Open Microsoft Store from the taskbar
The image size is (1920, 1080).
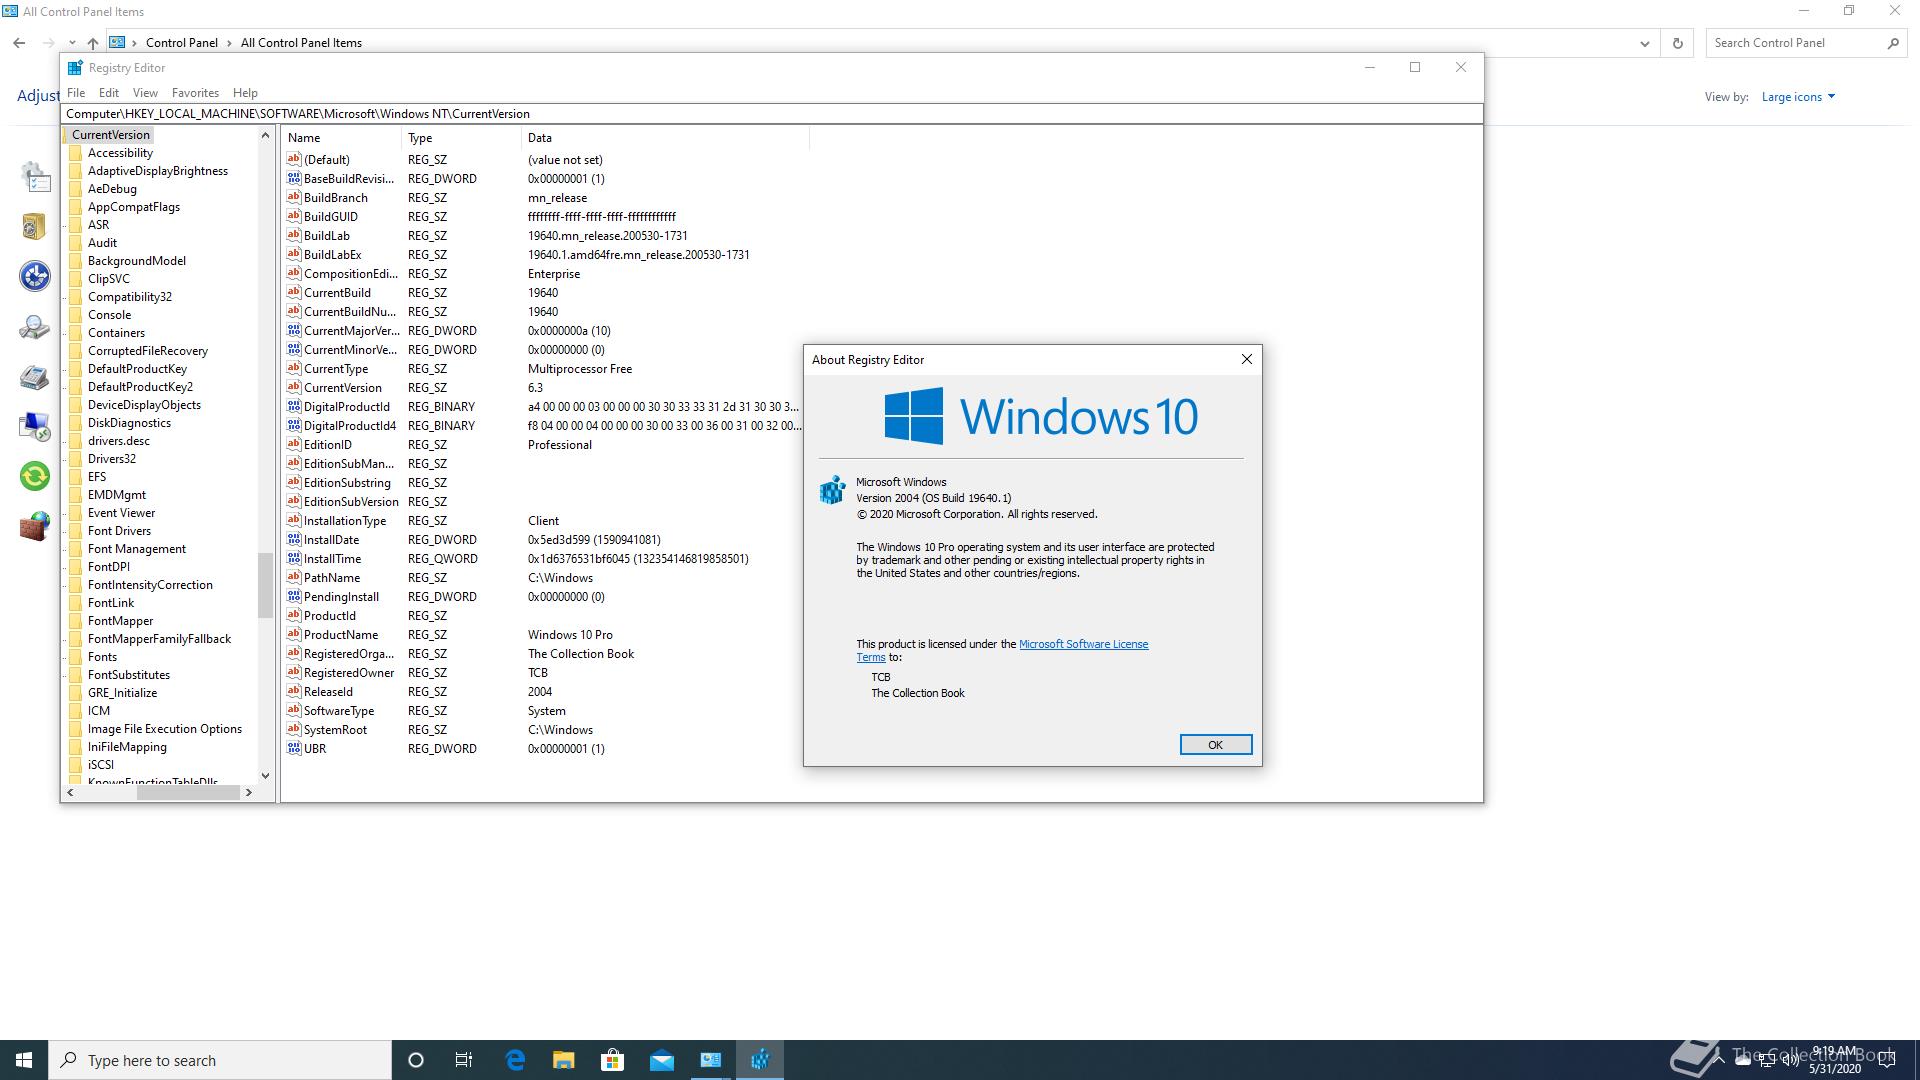tap(612, 1060)
